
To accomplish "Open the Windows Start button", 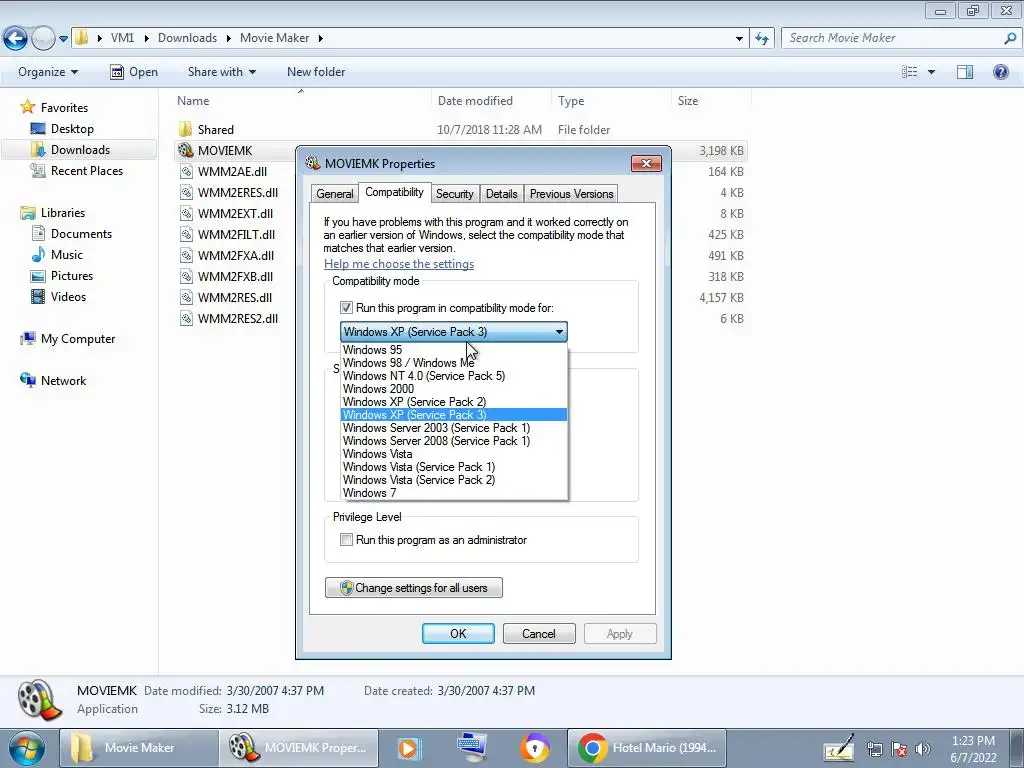I will [x=26, y=748].
